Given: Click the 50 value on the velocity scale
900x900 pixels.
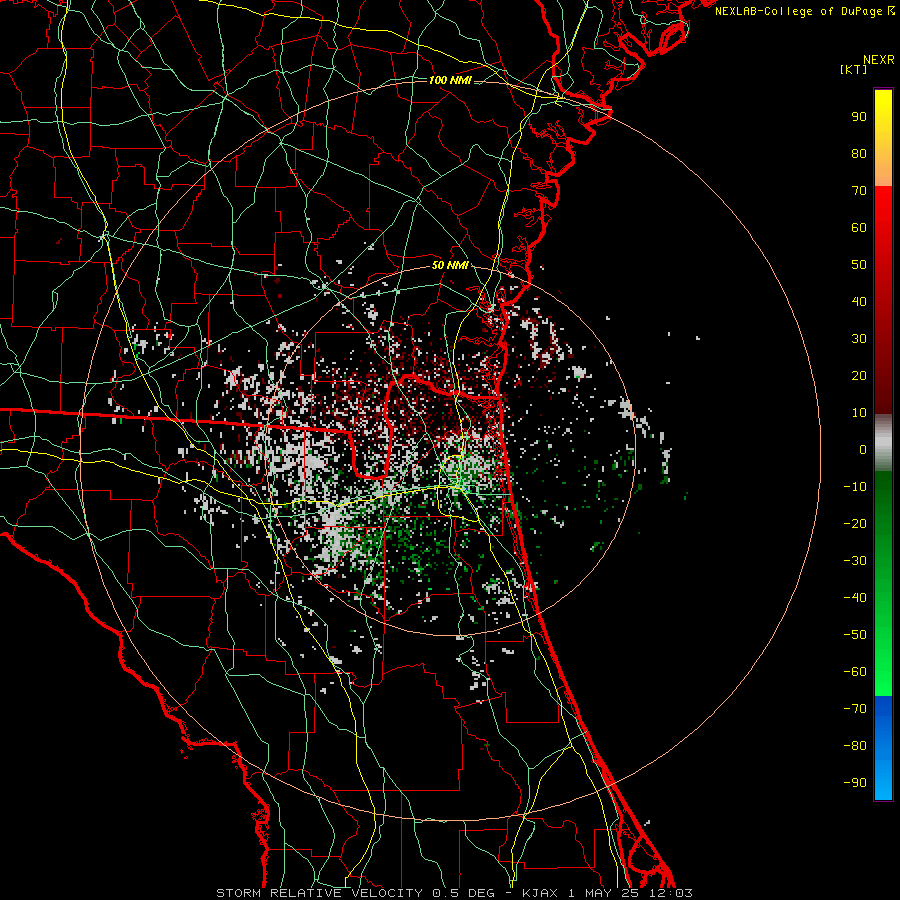Looking at the screenshot, I should 859,265.
